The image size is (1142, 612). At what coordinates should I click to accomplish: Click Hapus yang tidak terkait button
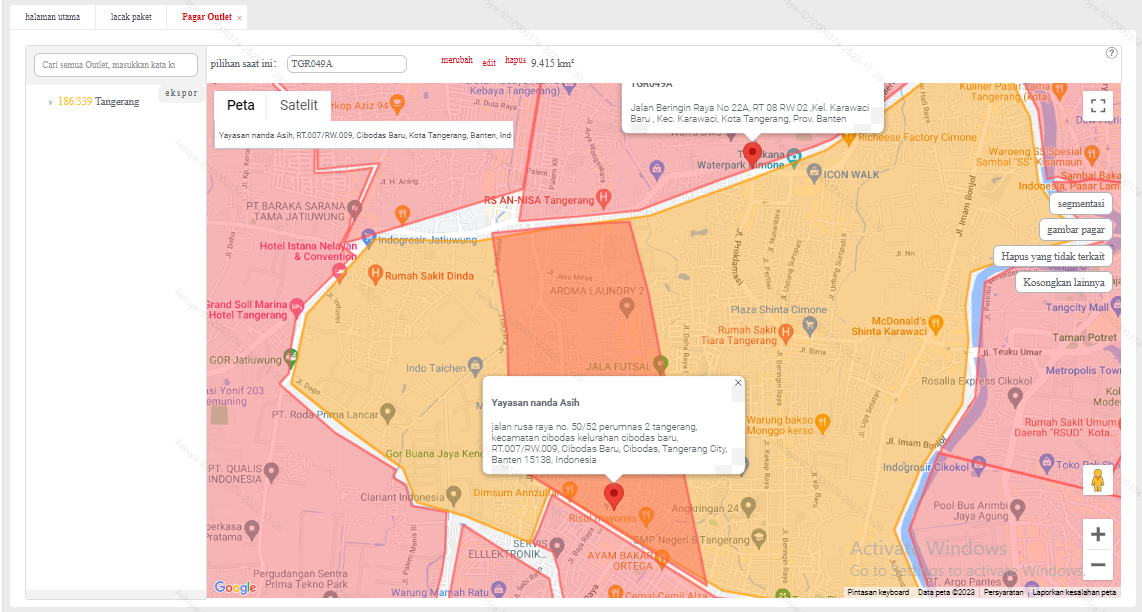coord(1052,256)
